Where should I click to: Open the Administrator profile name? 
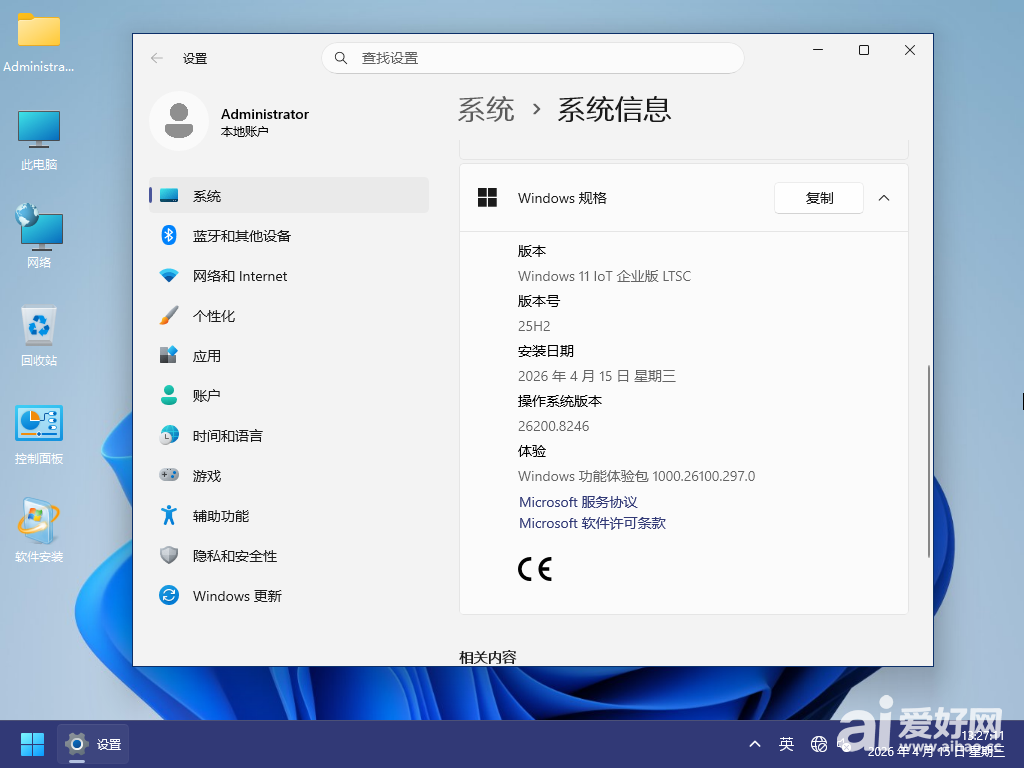(x=264, y=114)
